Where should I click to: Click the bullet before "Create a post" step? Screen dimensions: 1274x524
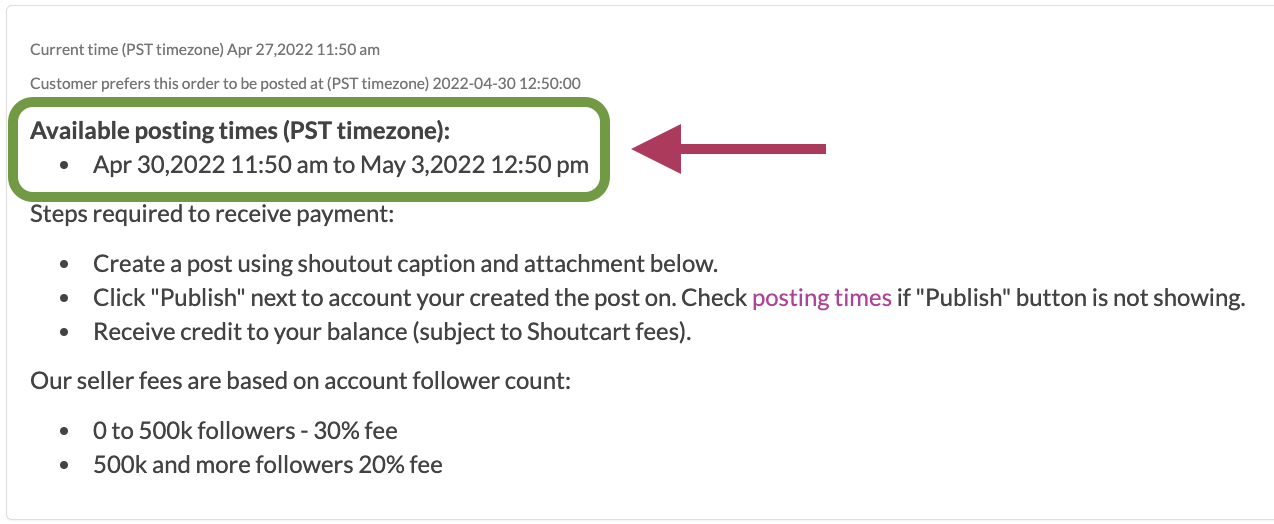(x=65, y=265)
